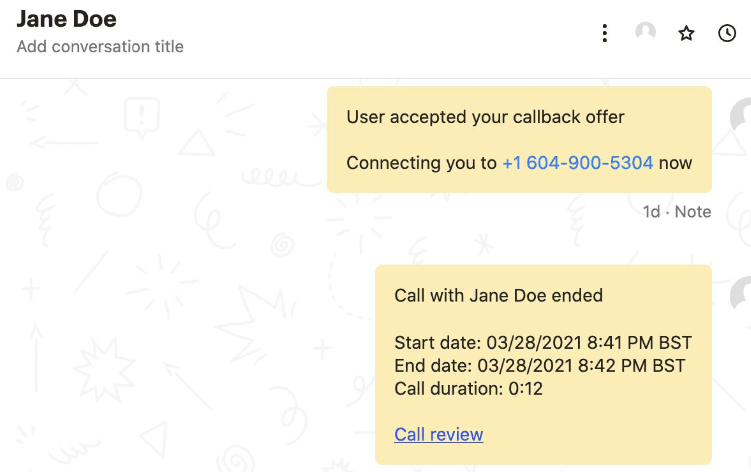Image resolution: width=751 pixels, height=472 pixels.
Task: Click the 'Call with Jane Doe ended' text
Action: click(x=498, y=295)
